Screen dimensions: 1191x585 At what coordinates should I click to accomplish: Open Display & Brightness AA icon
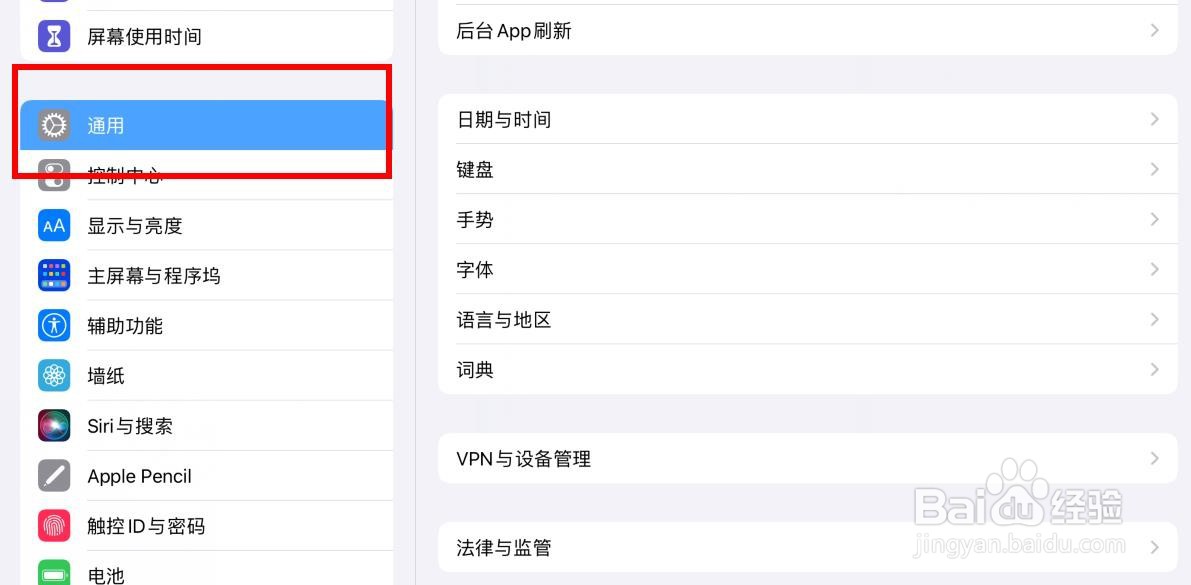click(x=54, y=226)
